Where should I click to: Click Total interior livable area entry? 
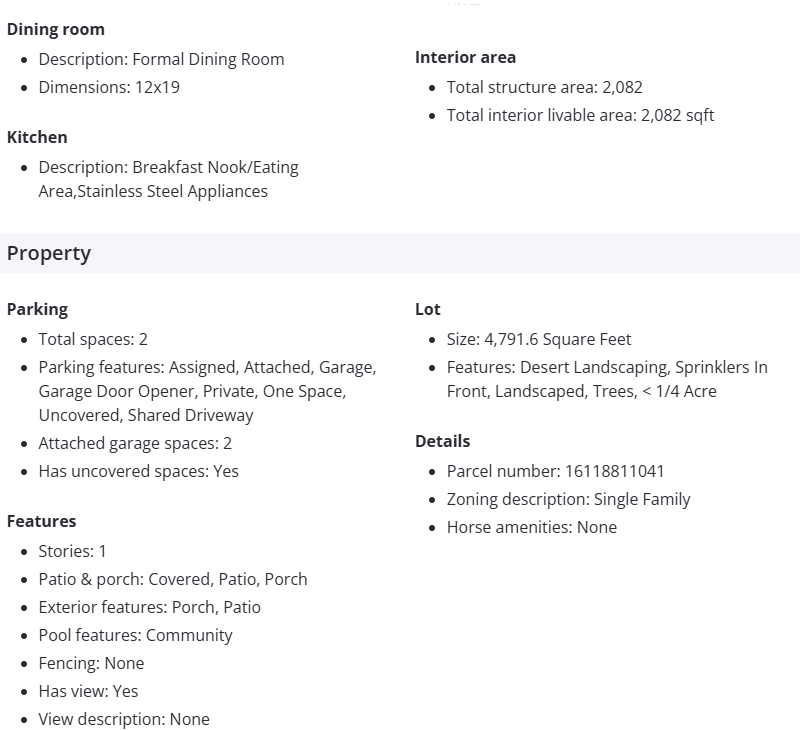point(580,115)
